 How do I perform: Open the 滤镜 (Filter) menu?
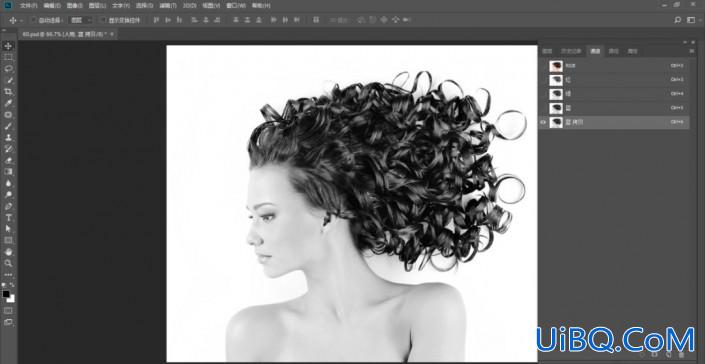(168, 6)
